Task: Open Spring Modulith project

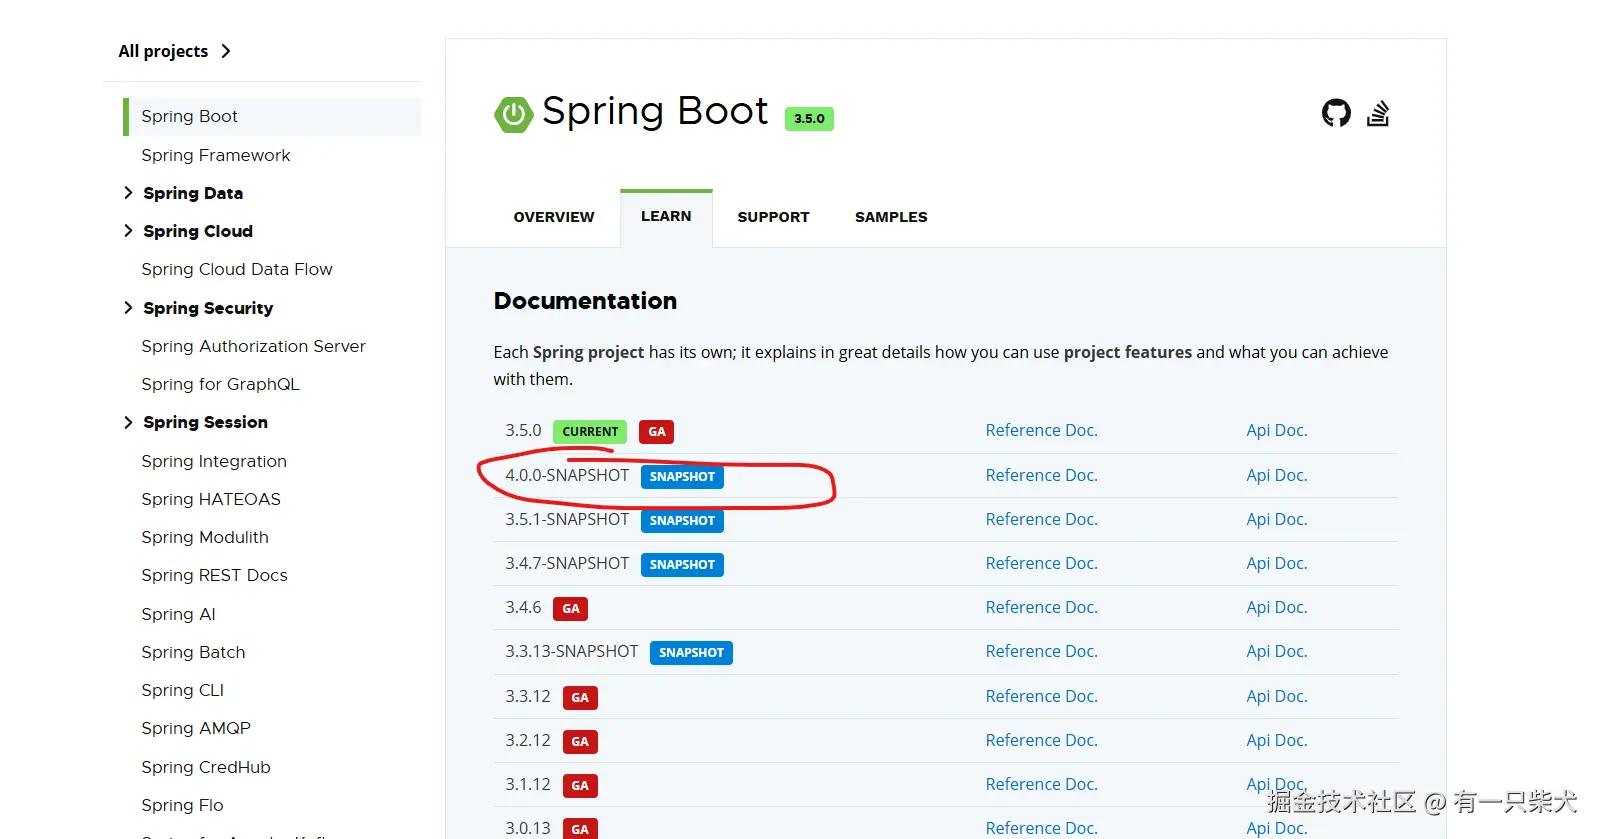Action: [205, 537]
